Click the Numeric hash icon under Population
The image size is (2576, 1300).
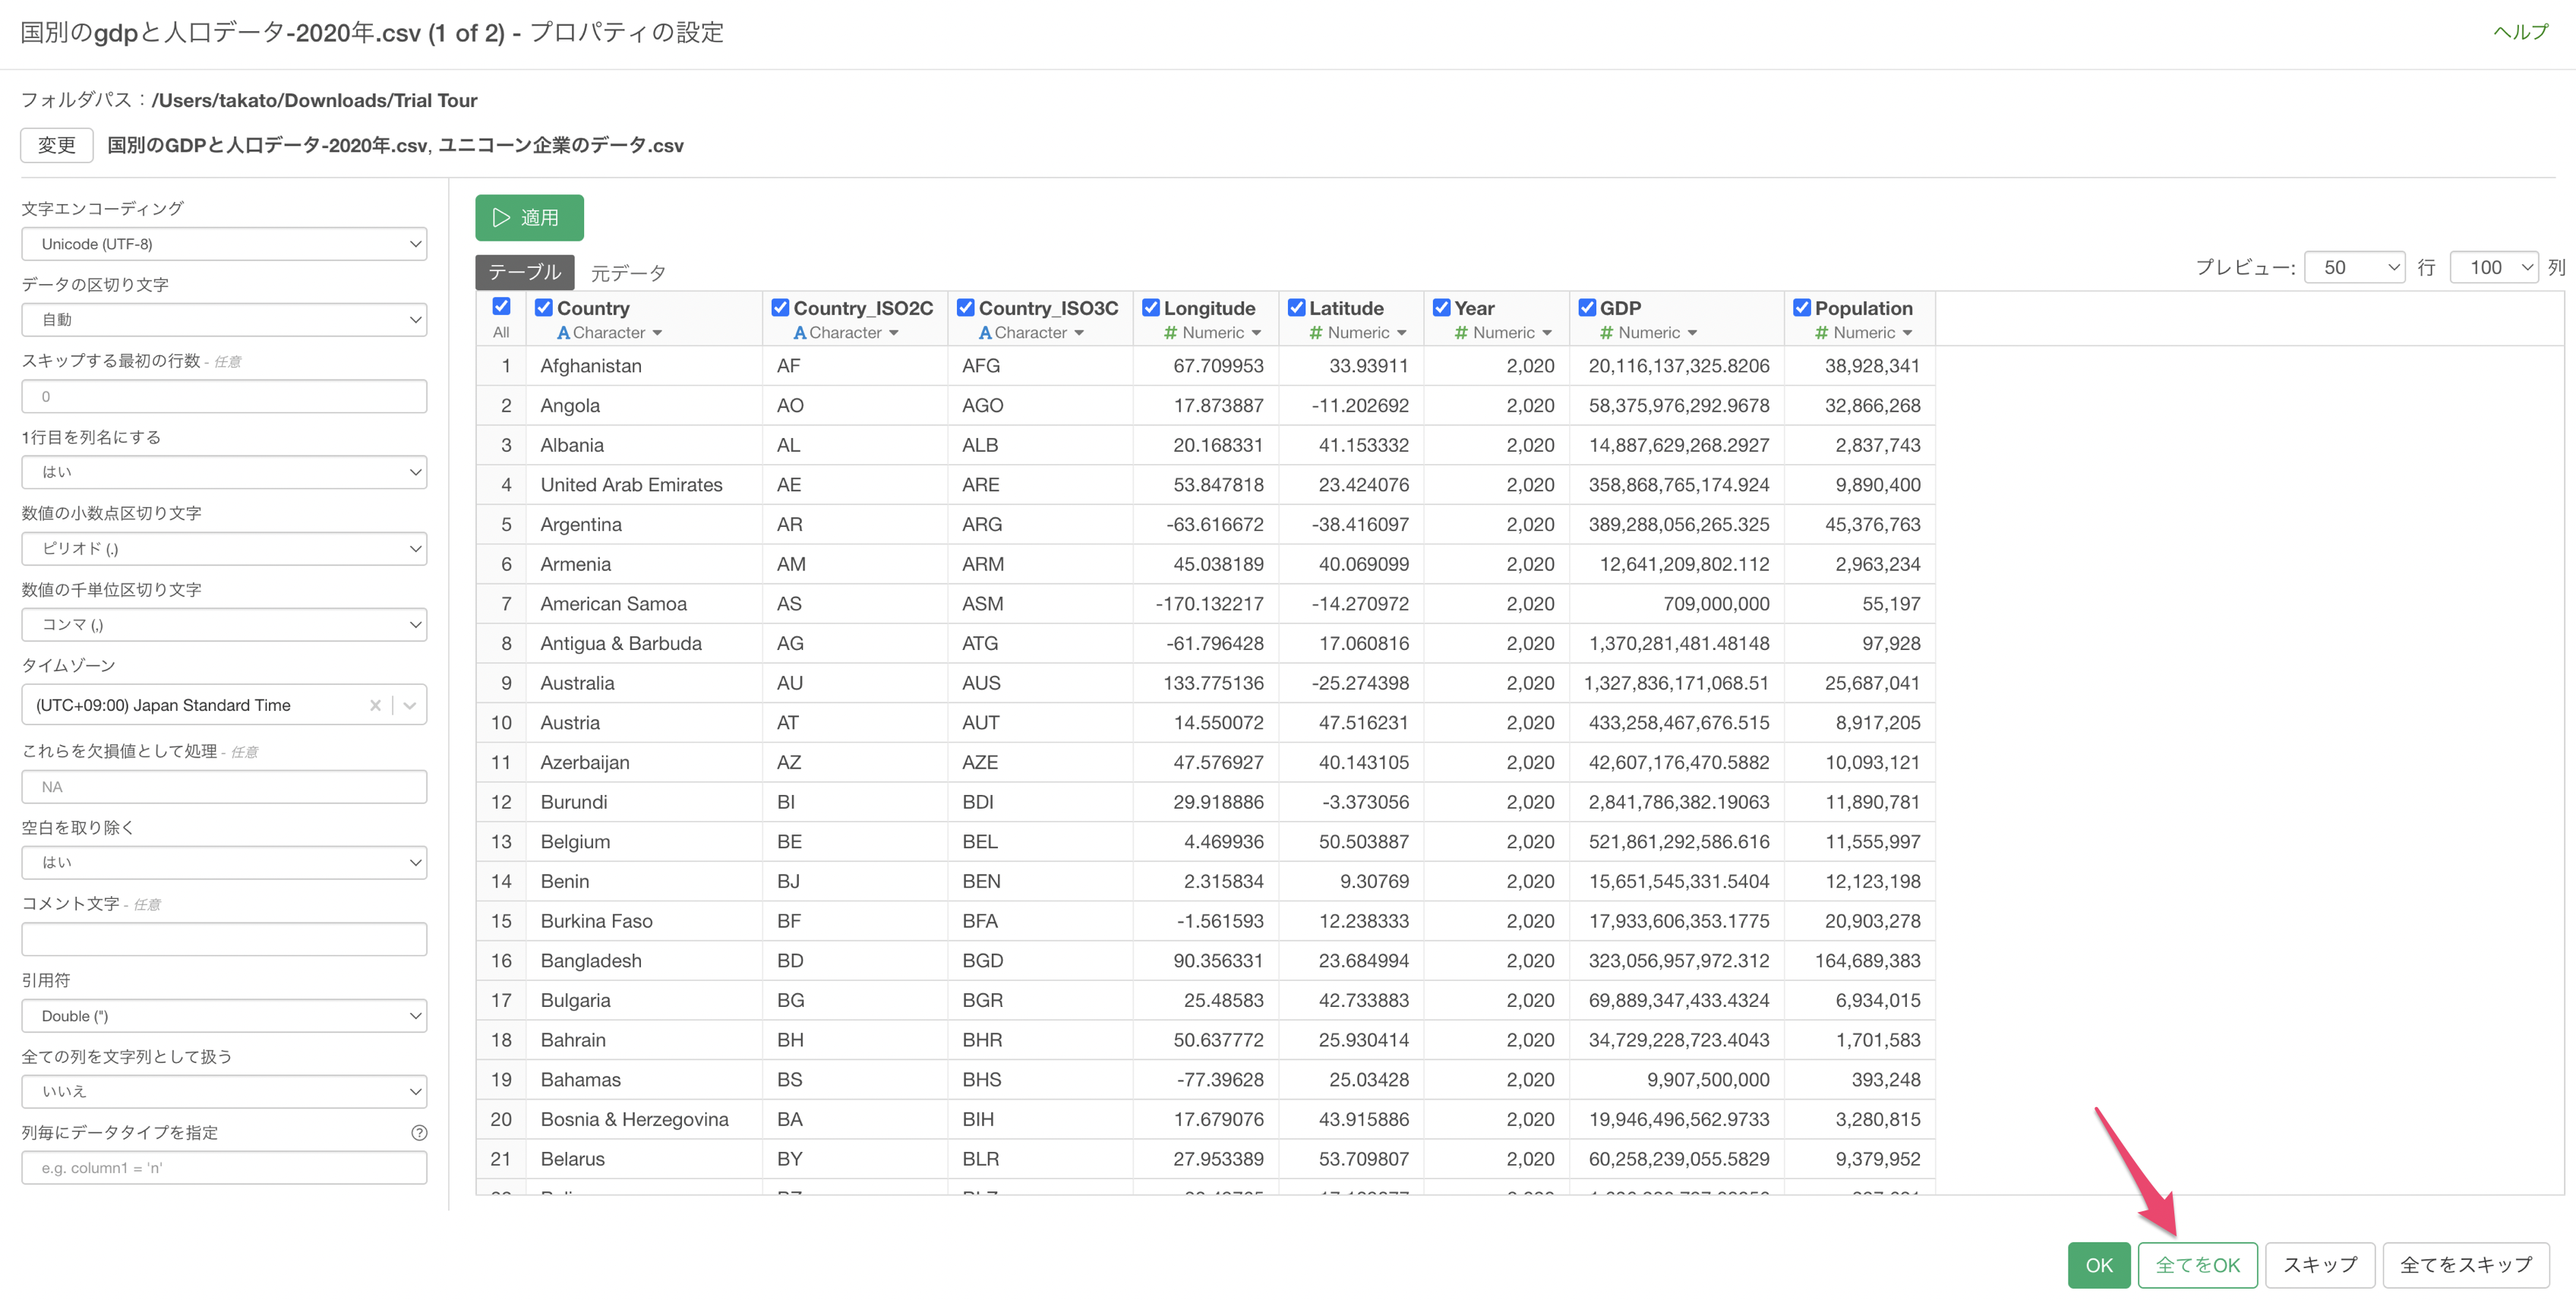(x=1821, y=333)
